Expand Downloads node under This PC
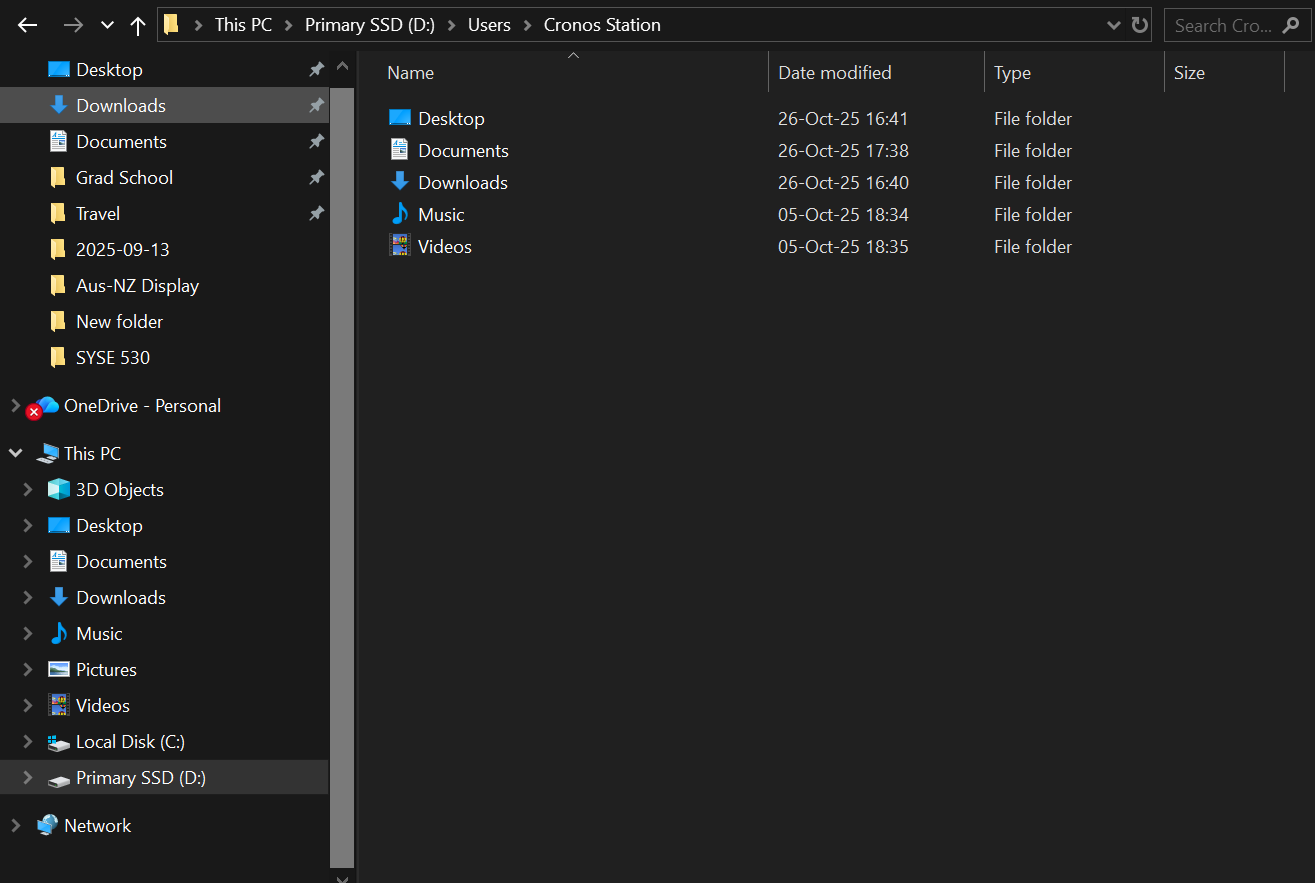Screen dimensions: 1315x883 pos(28,597)
